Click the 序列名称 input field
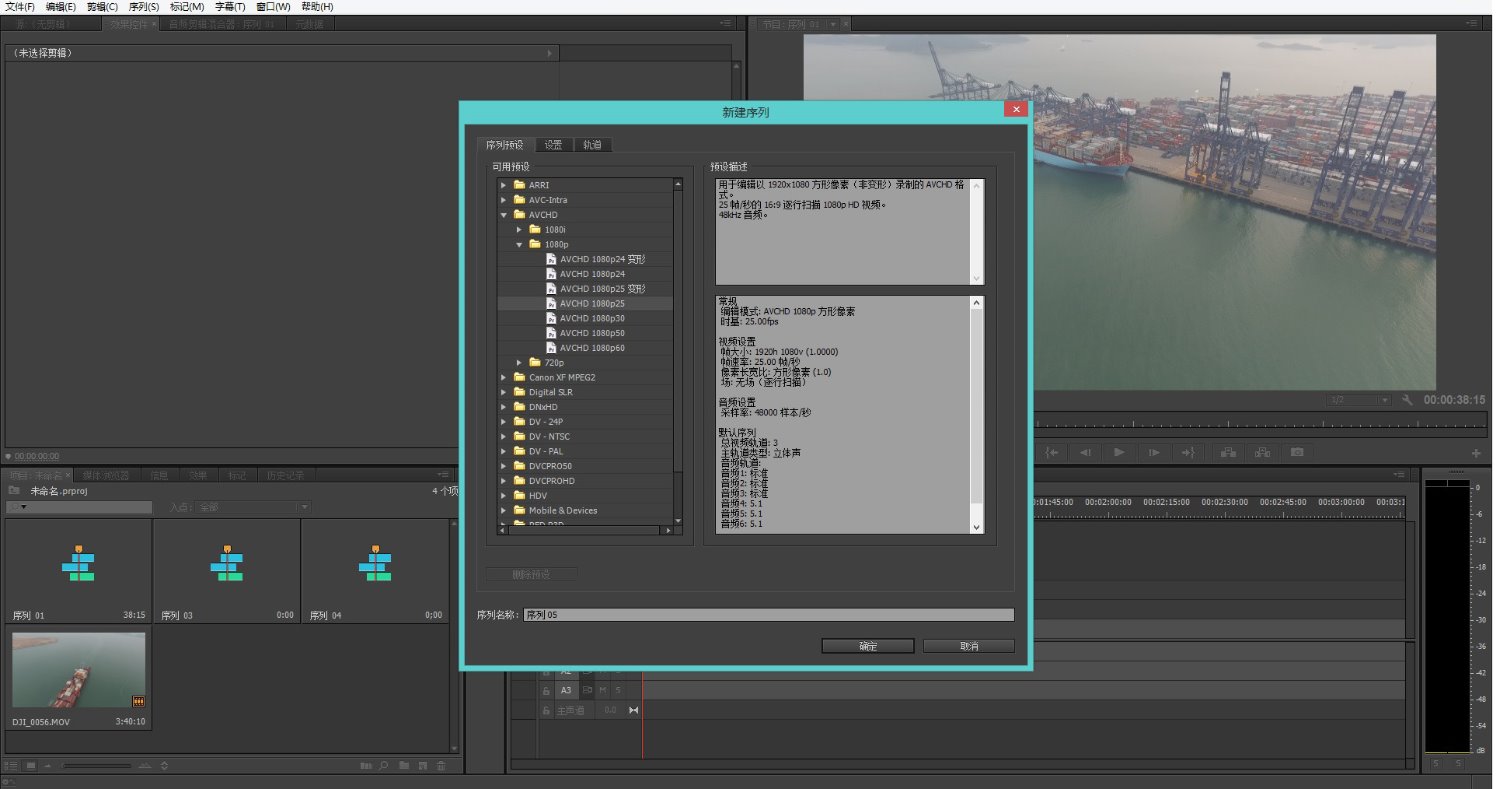The width and height of the screenshot is (1500, 789). click(x=769, y=615)
